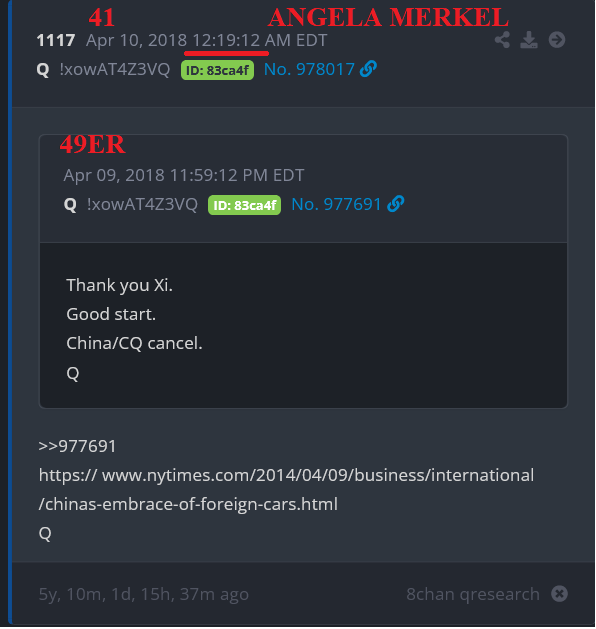Open quoted post link No. 977691
This screenshot has height=629, width=596.
click(x=336, y=204)
